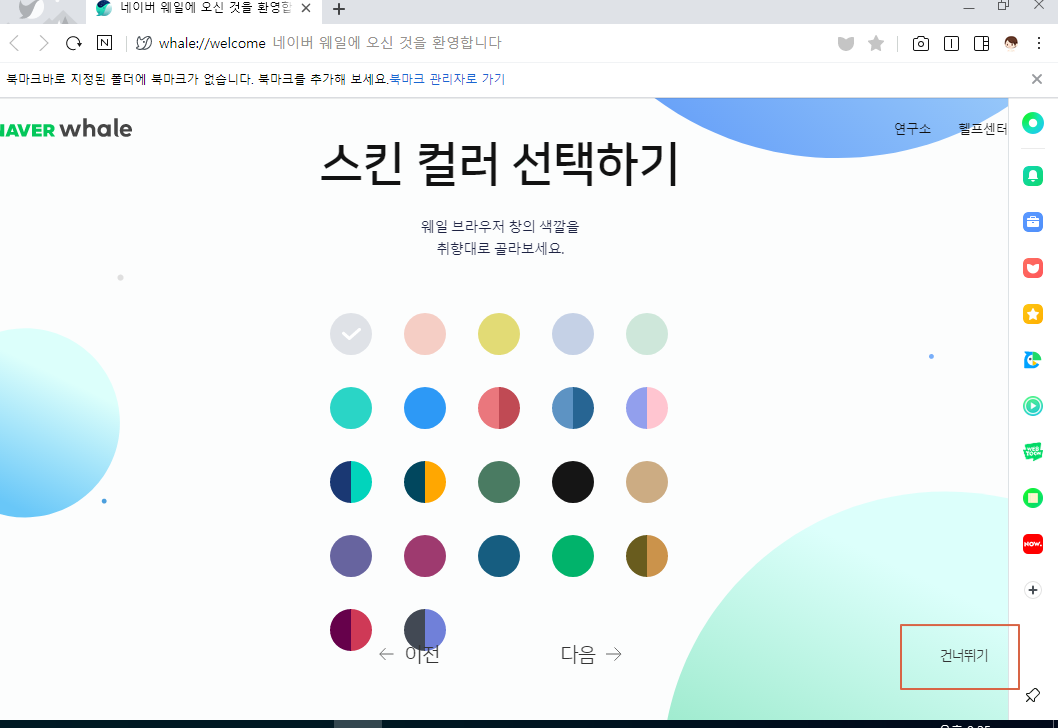The width and height of the screenshot is (1058, 728).
Task: Skip the setup with 건너뛰기
Action: pyautogui.click(x=964, y=655)
